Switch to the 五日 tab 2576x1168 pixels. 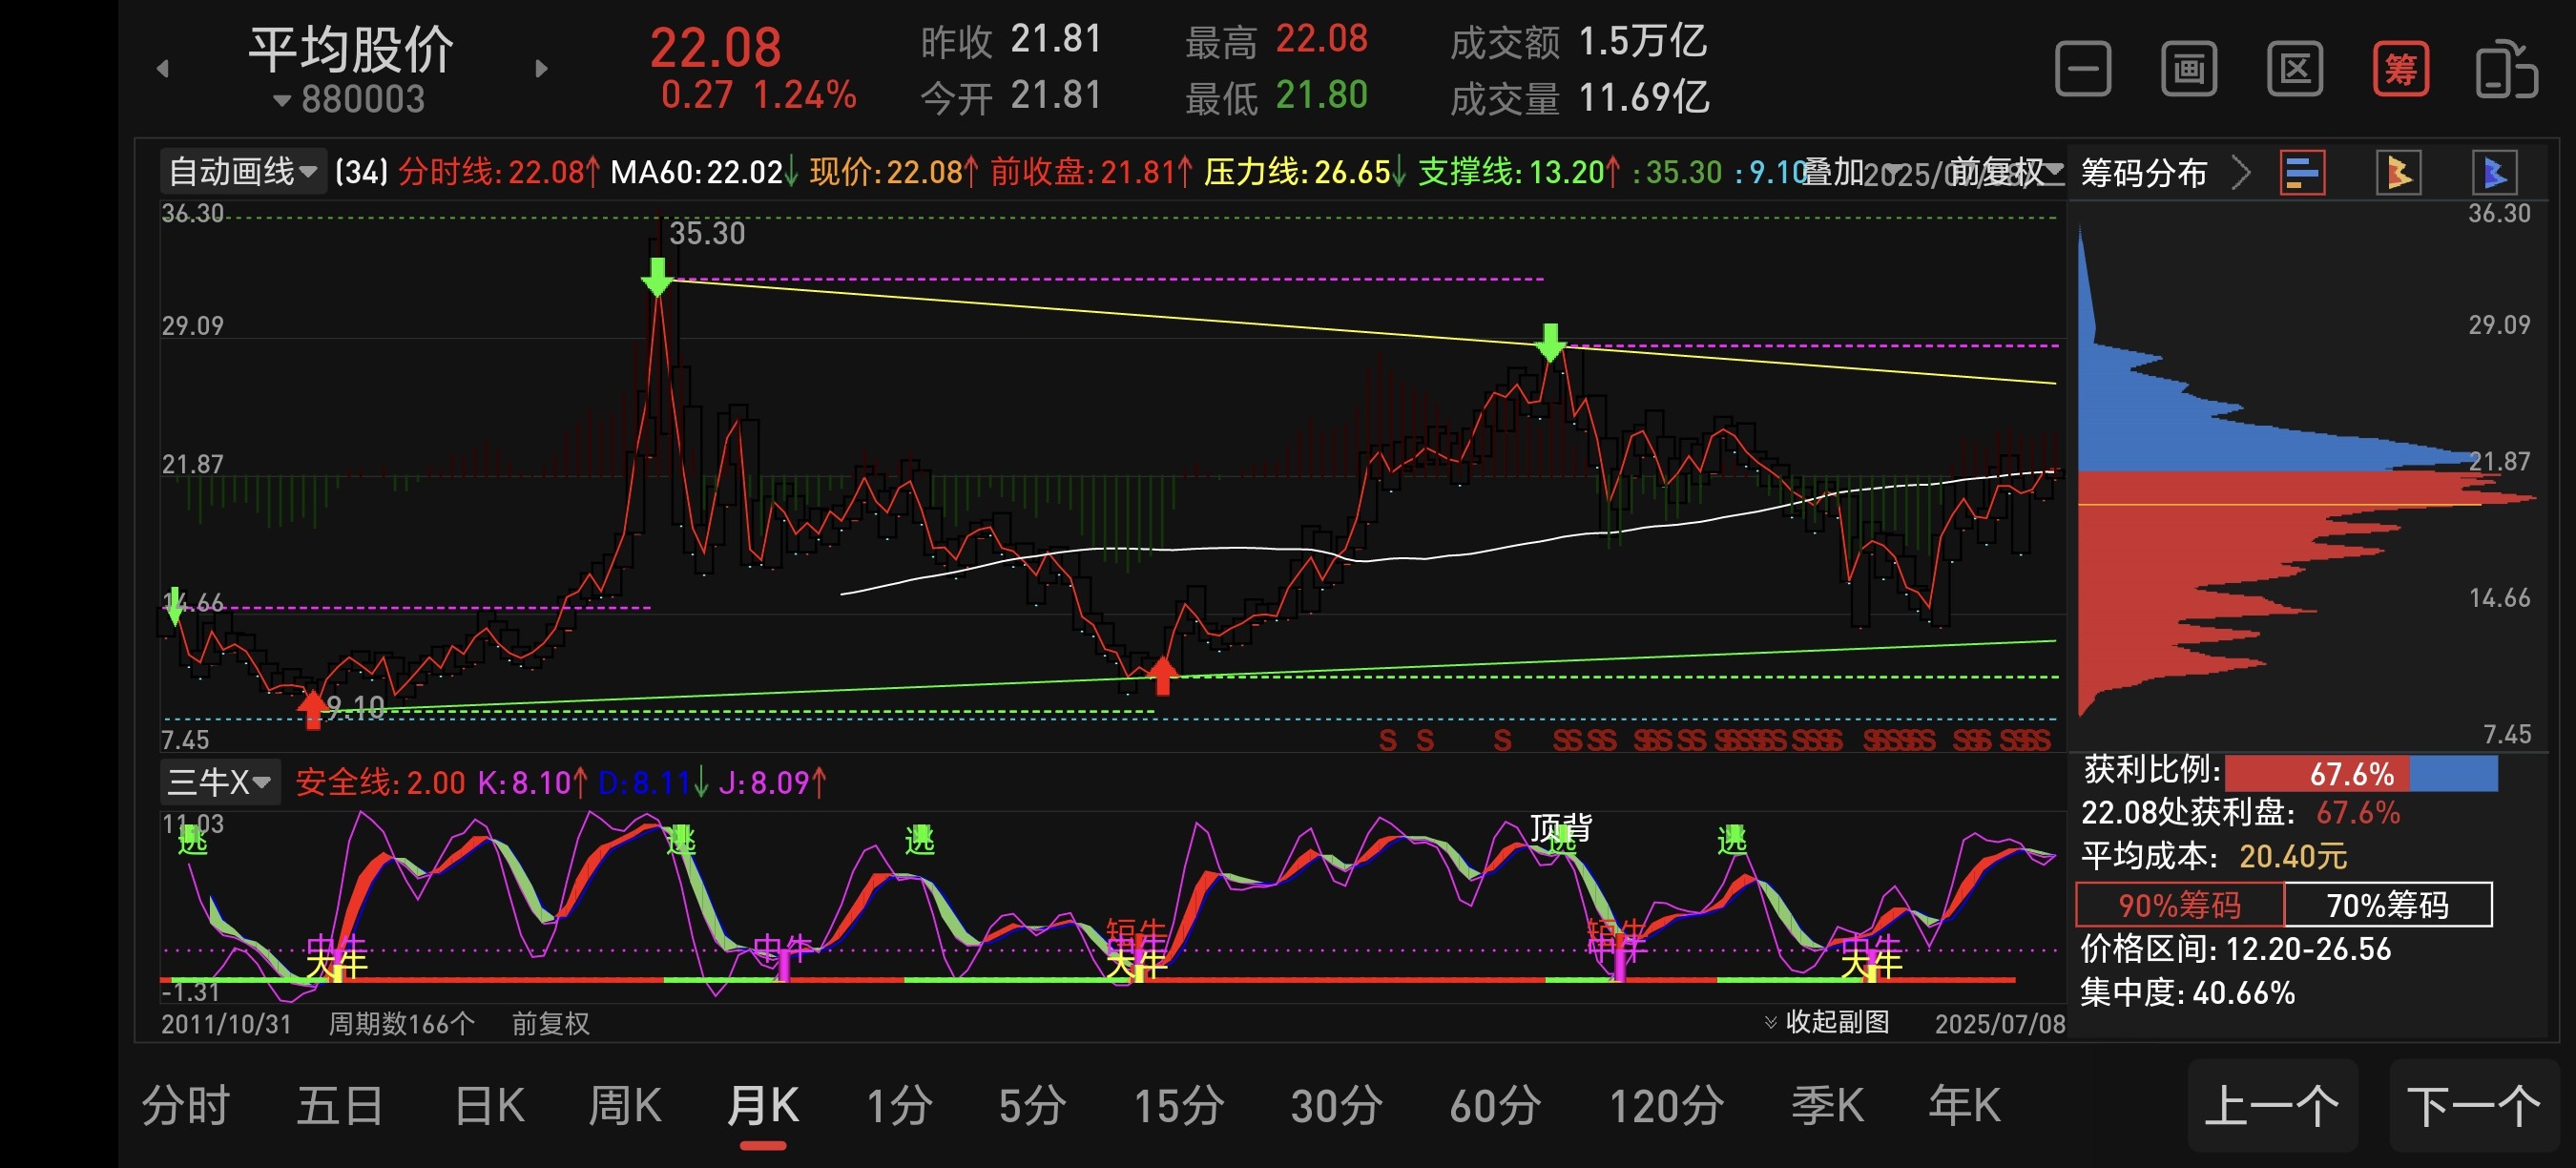[x=340, y=1106]
